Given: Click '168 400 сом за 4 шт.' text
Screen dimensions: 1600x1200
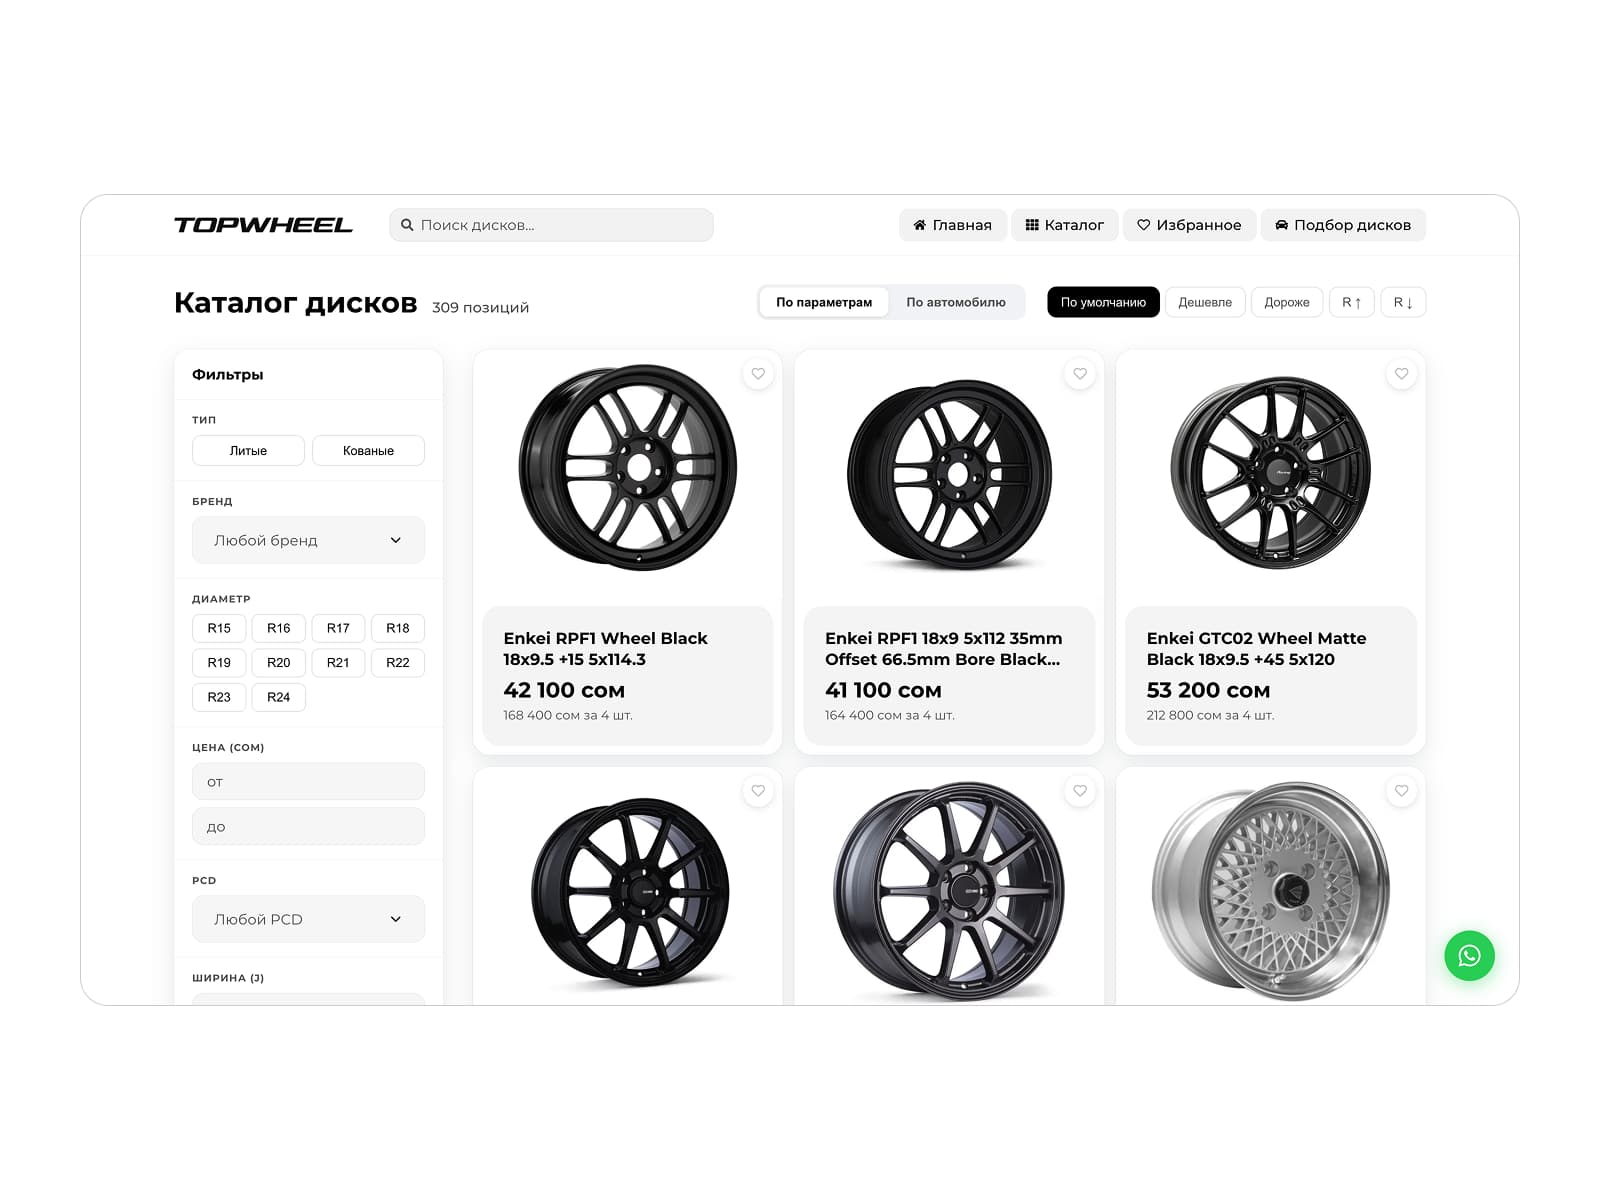Looking at the screenshot, I should tap(568, 715).
